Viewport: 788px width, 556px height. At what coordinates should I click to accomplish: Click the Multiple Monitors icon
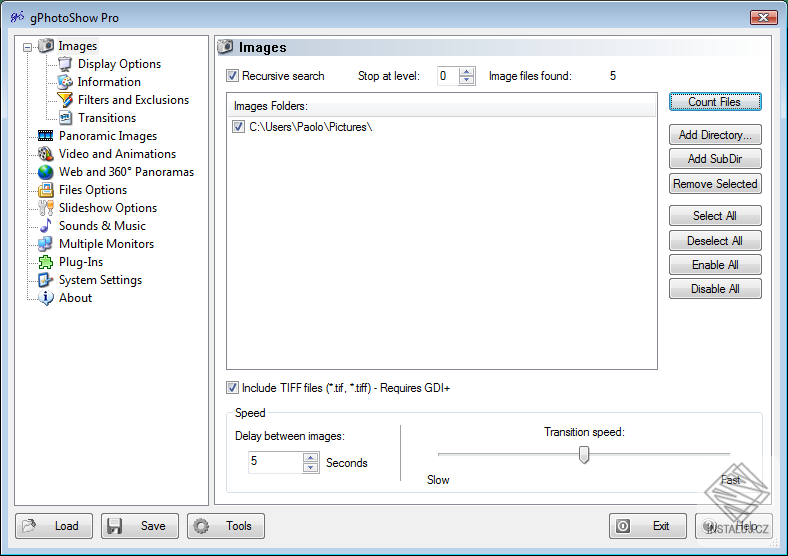coord(46,244)
